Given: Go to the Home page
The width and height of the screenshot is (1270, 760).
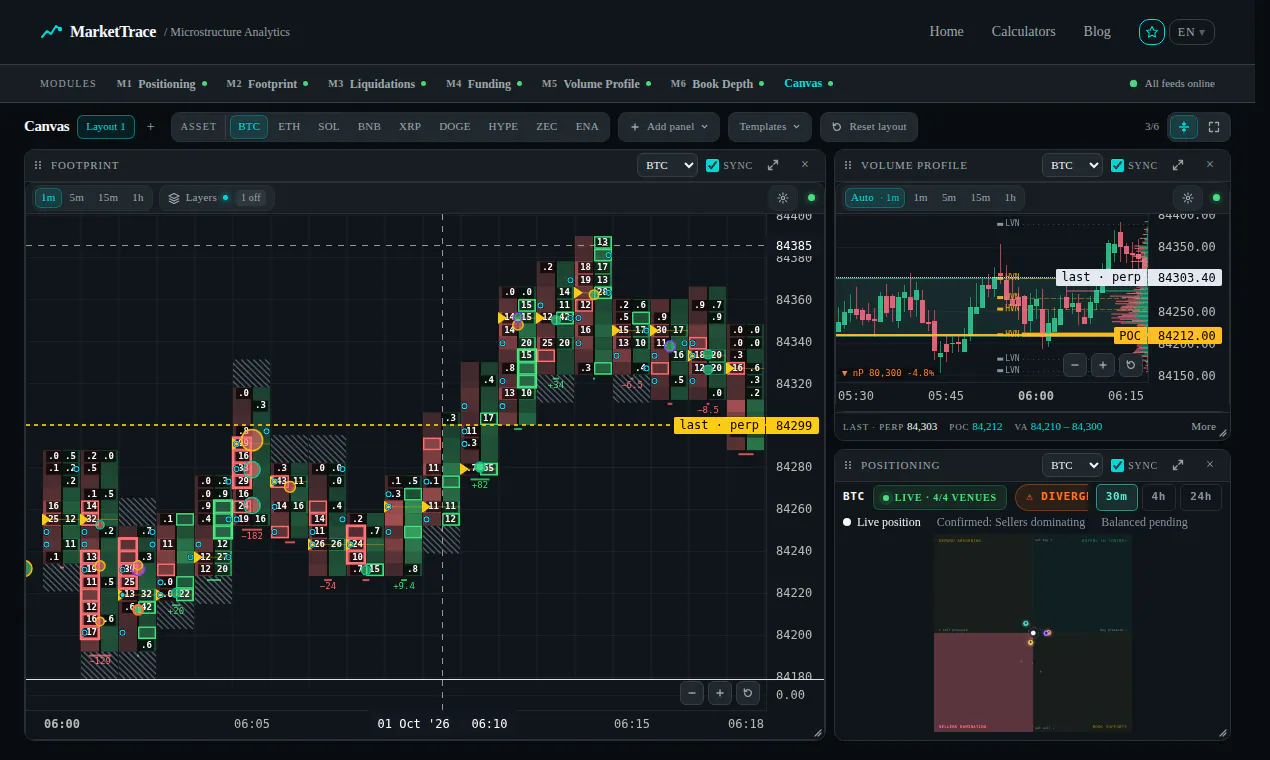Looking at the screenshot, I should (x=946, y=32).
